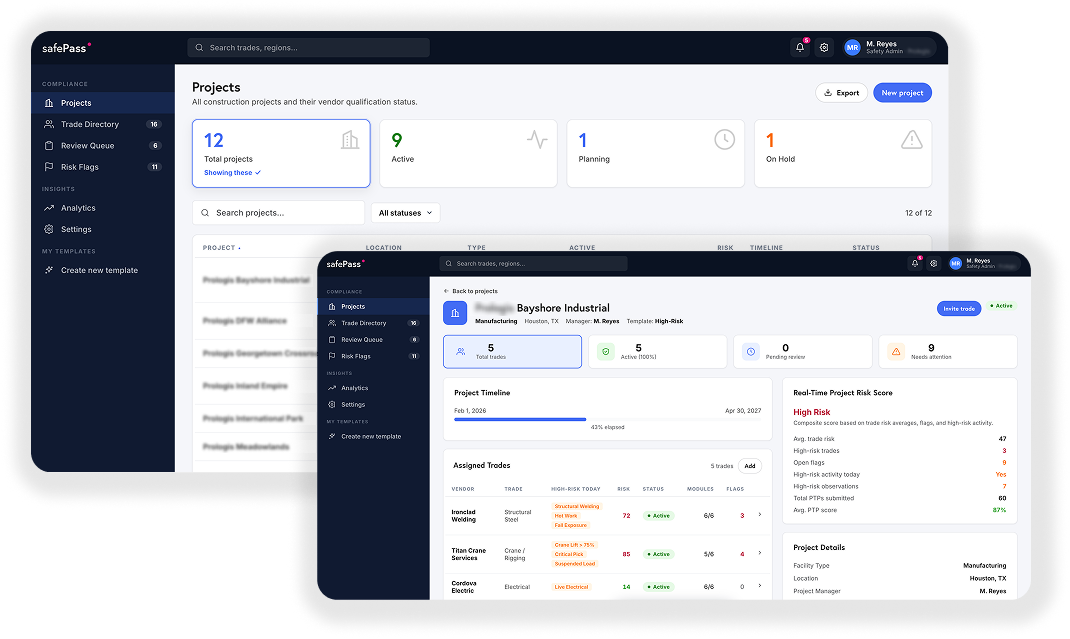1070x639 pixels.
Task: Click MR avatar in back Projects window
Action: [x=852, y=48]
